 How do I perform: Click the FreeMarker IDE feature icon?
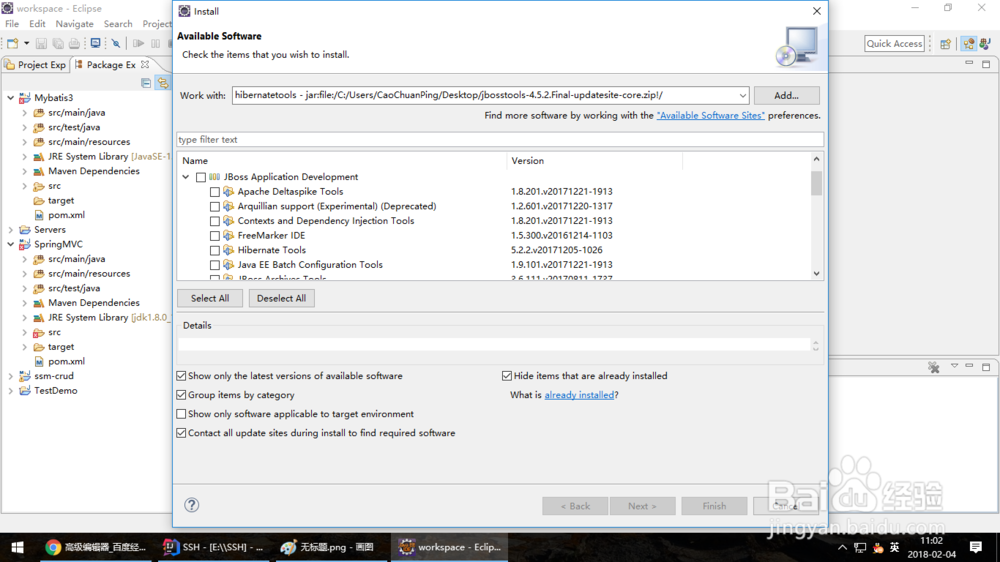click(x=228, y=235)
